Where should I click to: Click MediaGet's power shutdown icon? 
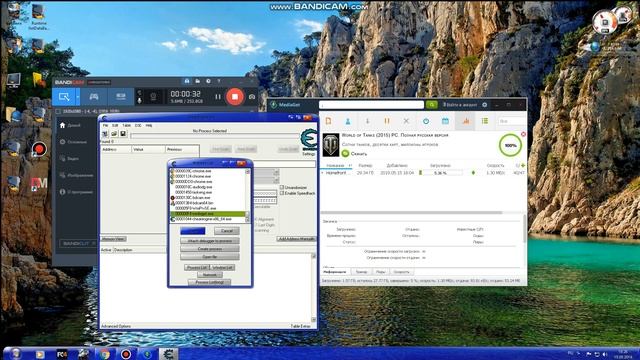click(x=426, y=121)
